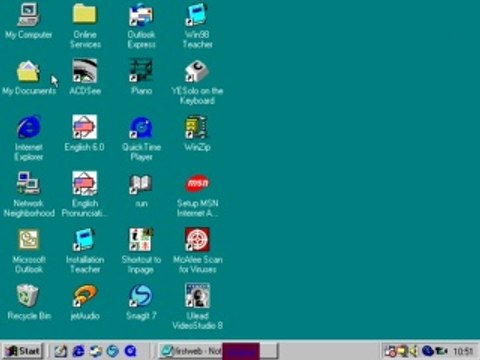The image size is (480, 360).
Task: Click the volume speaker tray icon
Action: tap(414, 351)
